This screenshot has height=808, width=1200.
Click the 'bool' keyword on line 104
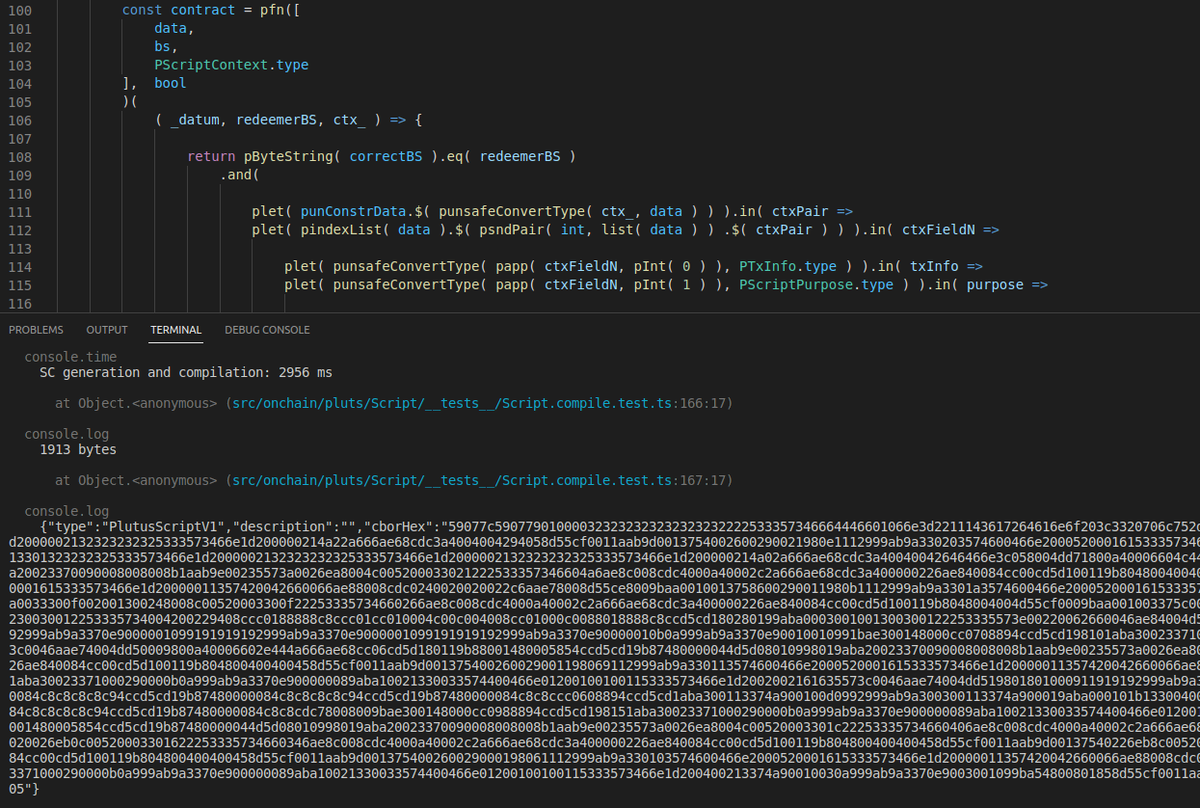pyautogui.click(x=171, y=83)
